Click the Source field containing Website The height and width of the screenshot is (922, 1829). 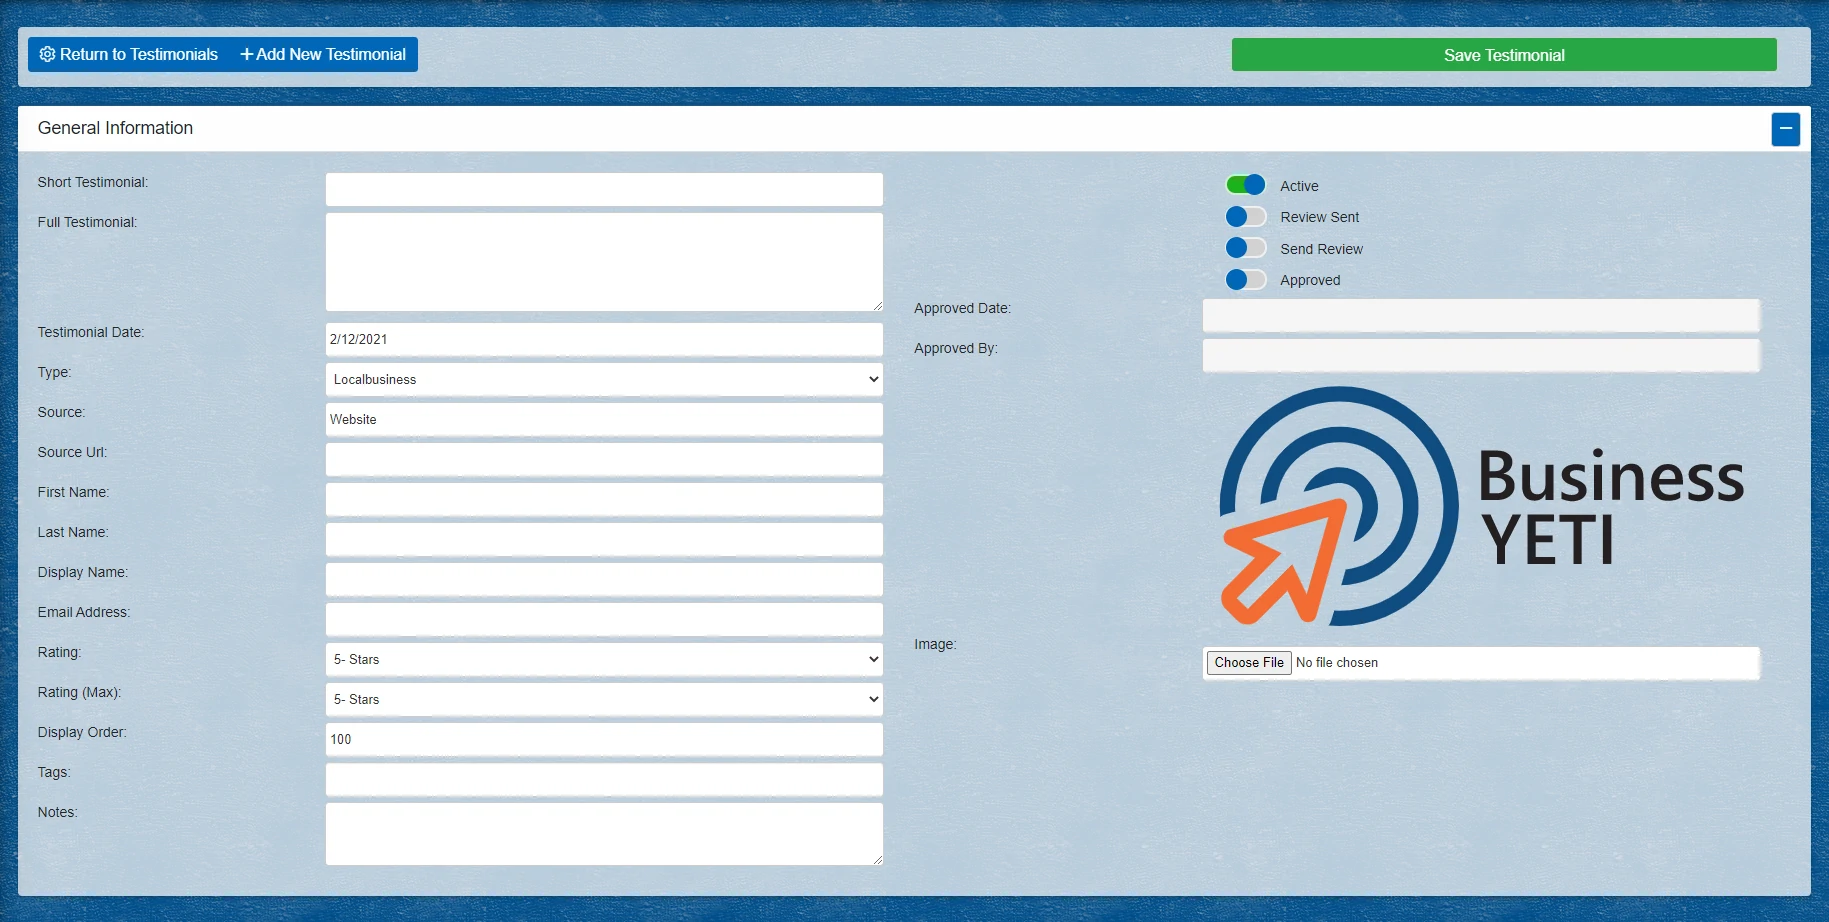[604, 419]
